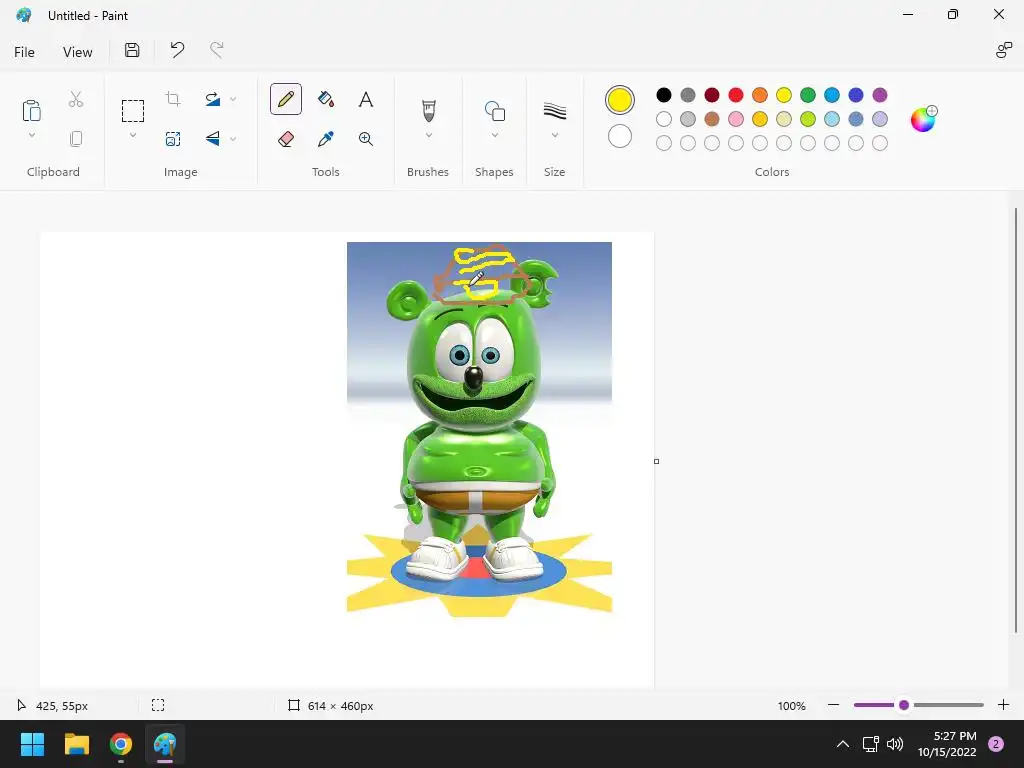Viewport: 1024px width, 768px height.
Task: Click the zoom in plus button
Action: pos(1004,705)
